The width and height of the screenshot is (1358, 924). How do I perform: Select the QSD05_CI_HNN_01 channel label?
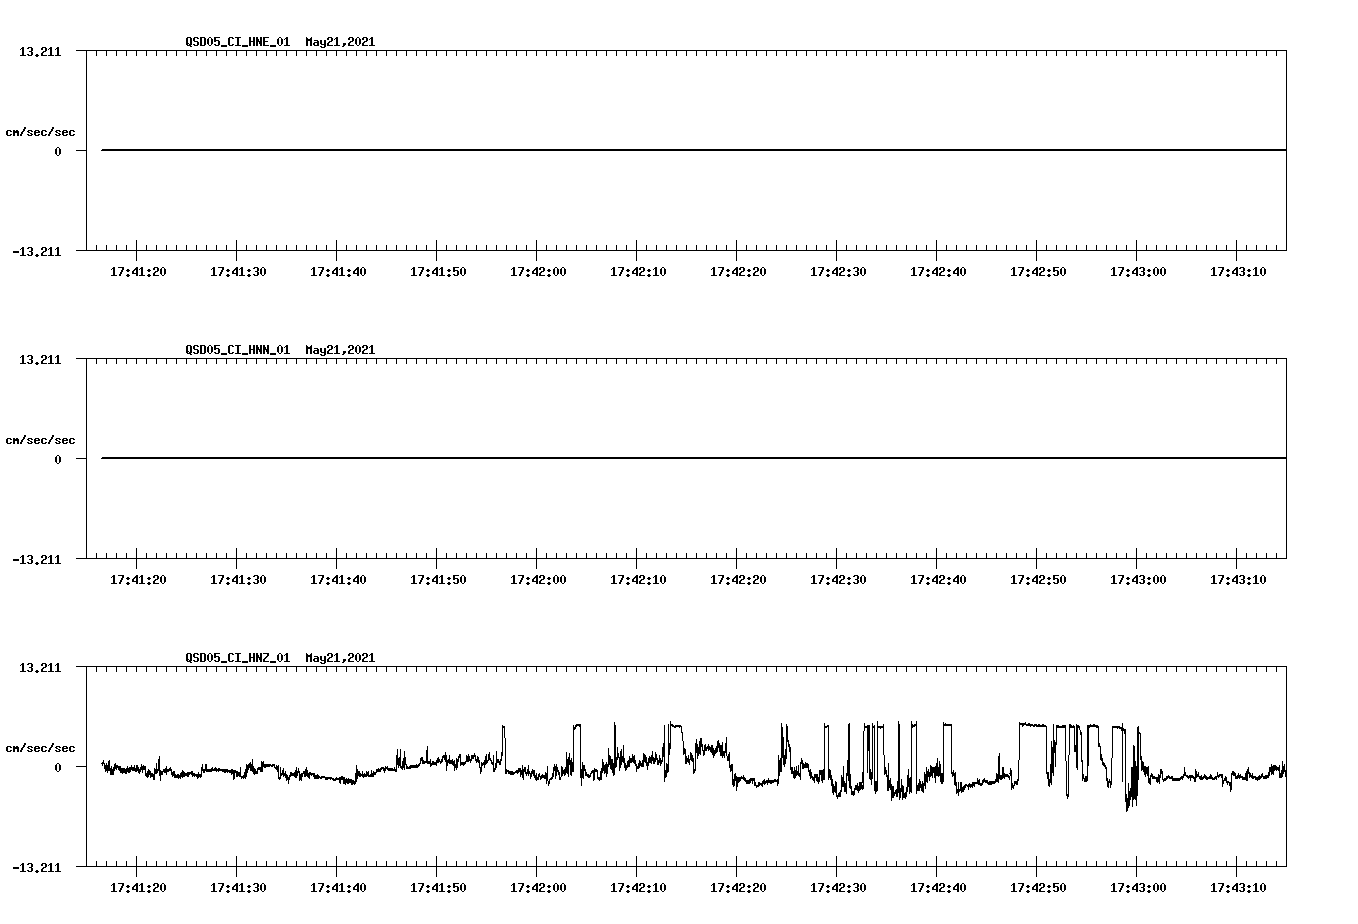coord(239,350)
